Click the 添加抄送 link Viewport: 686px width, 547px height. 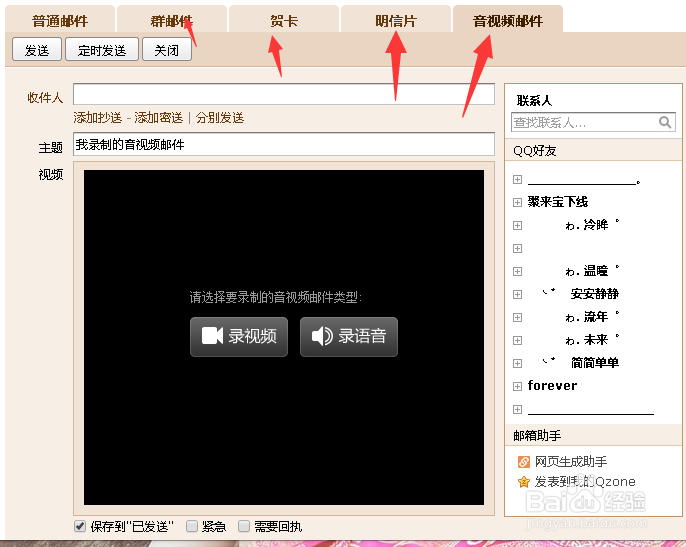tap(98, 118)
